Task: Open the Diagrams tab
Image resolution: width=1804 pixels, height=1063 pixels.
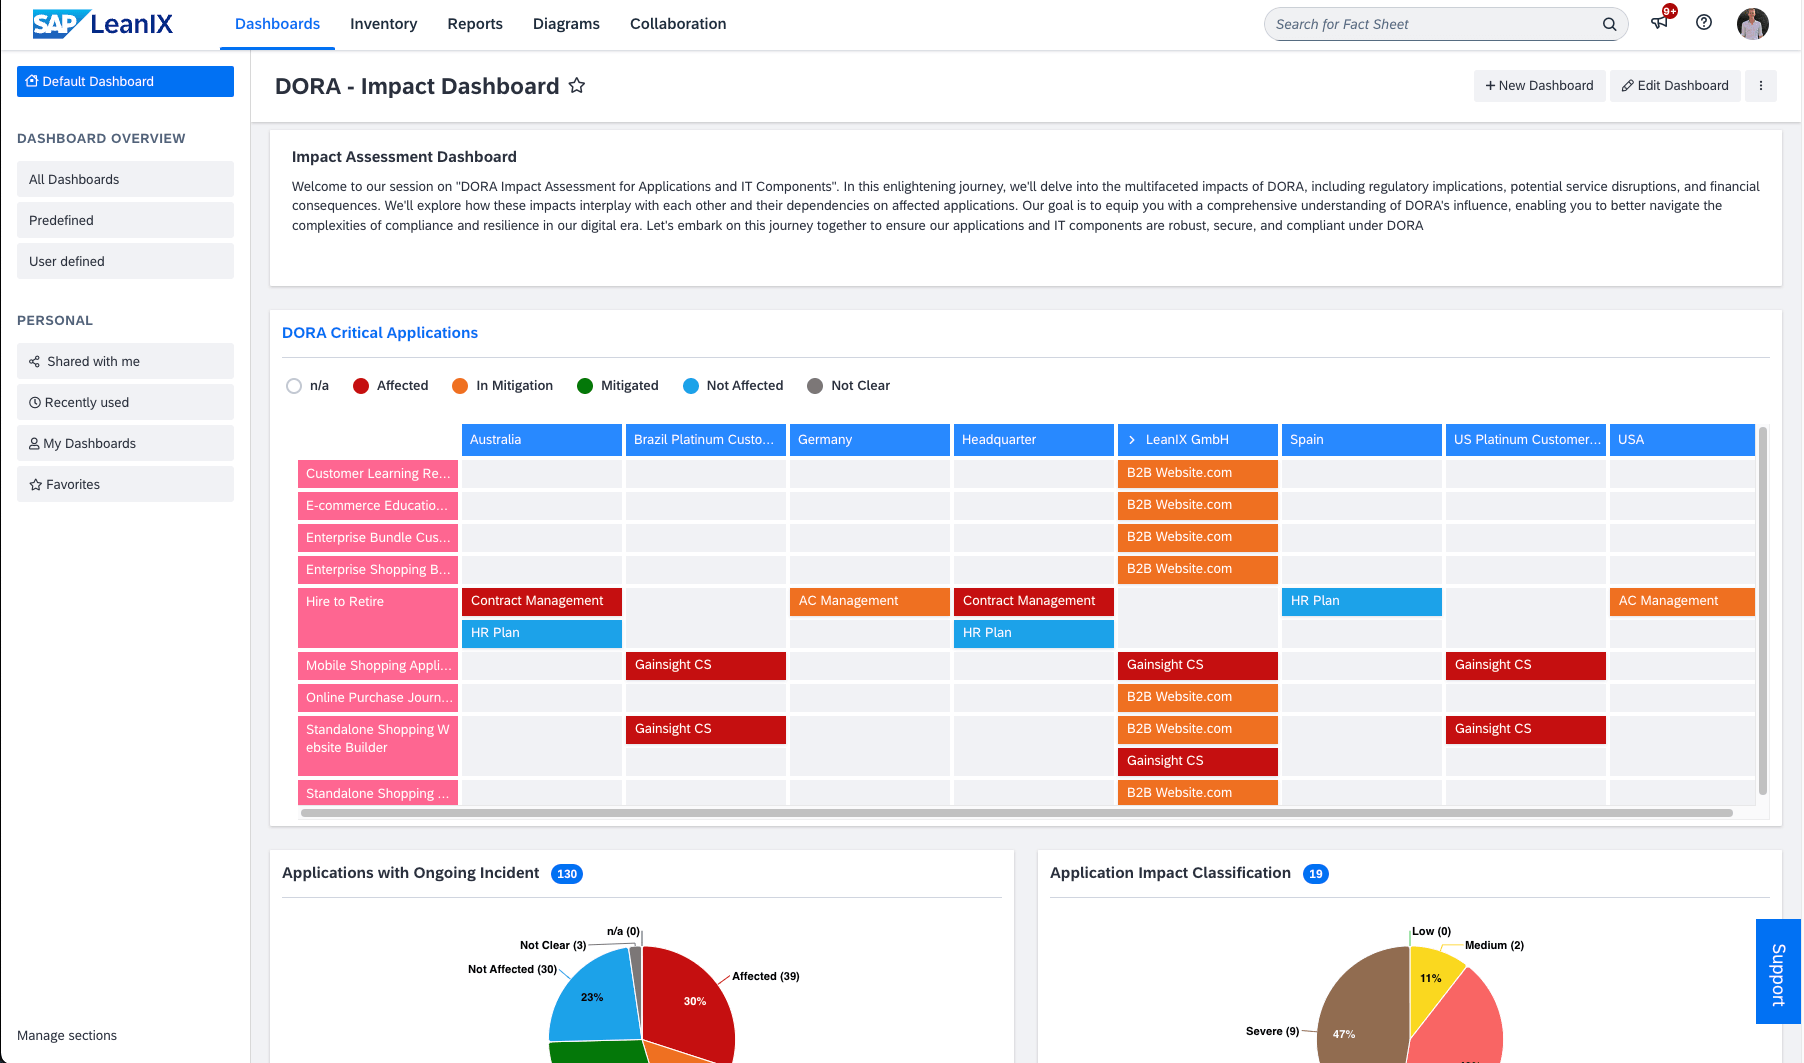Action: coord(566,24)
